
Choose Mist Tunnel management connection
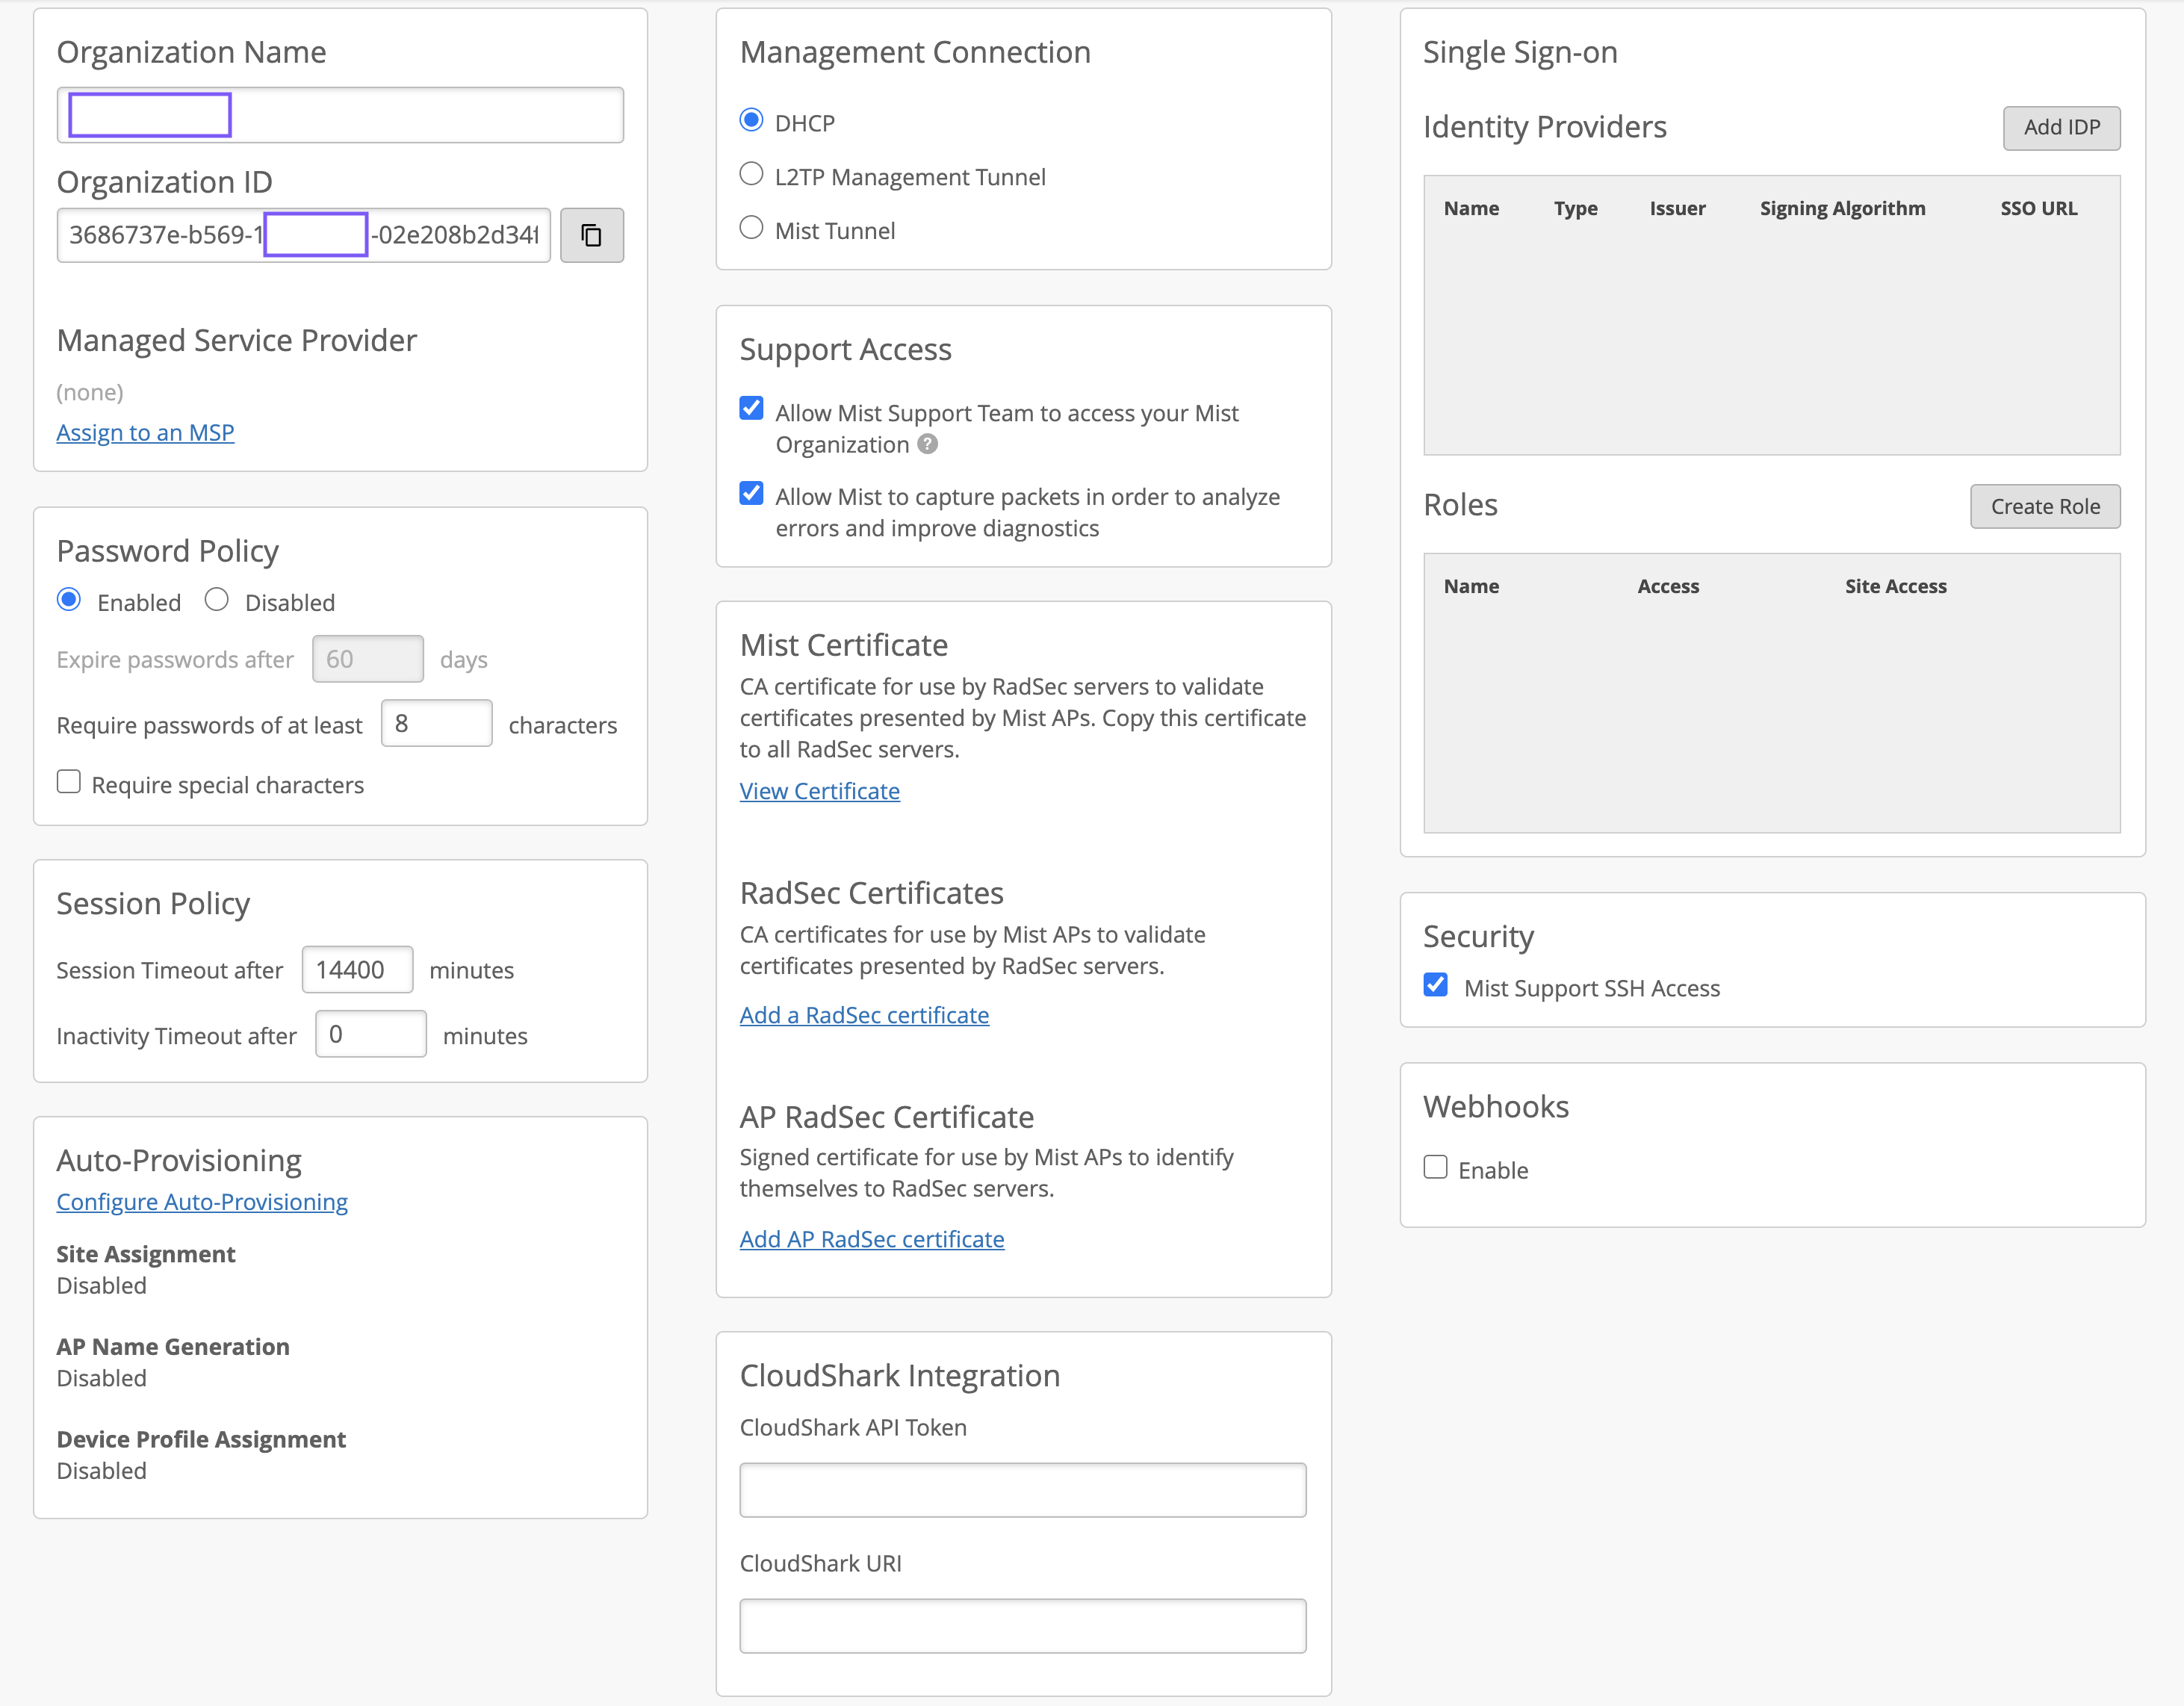[751, 228]
